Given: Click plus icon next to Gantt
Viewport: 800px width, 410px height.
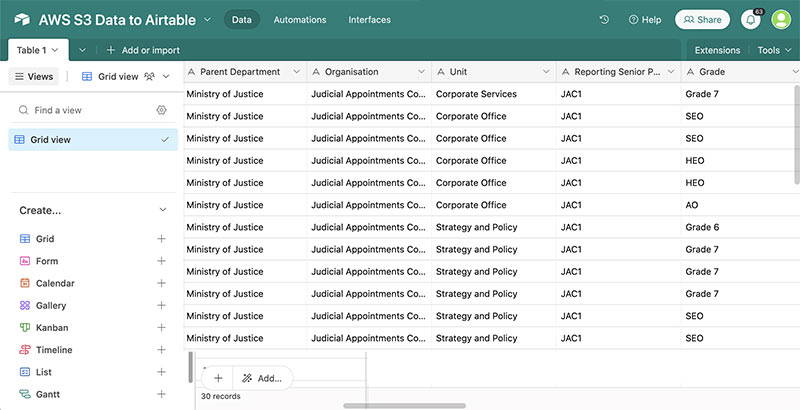Looking at the screenshot, I should (x=161, y=394).
